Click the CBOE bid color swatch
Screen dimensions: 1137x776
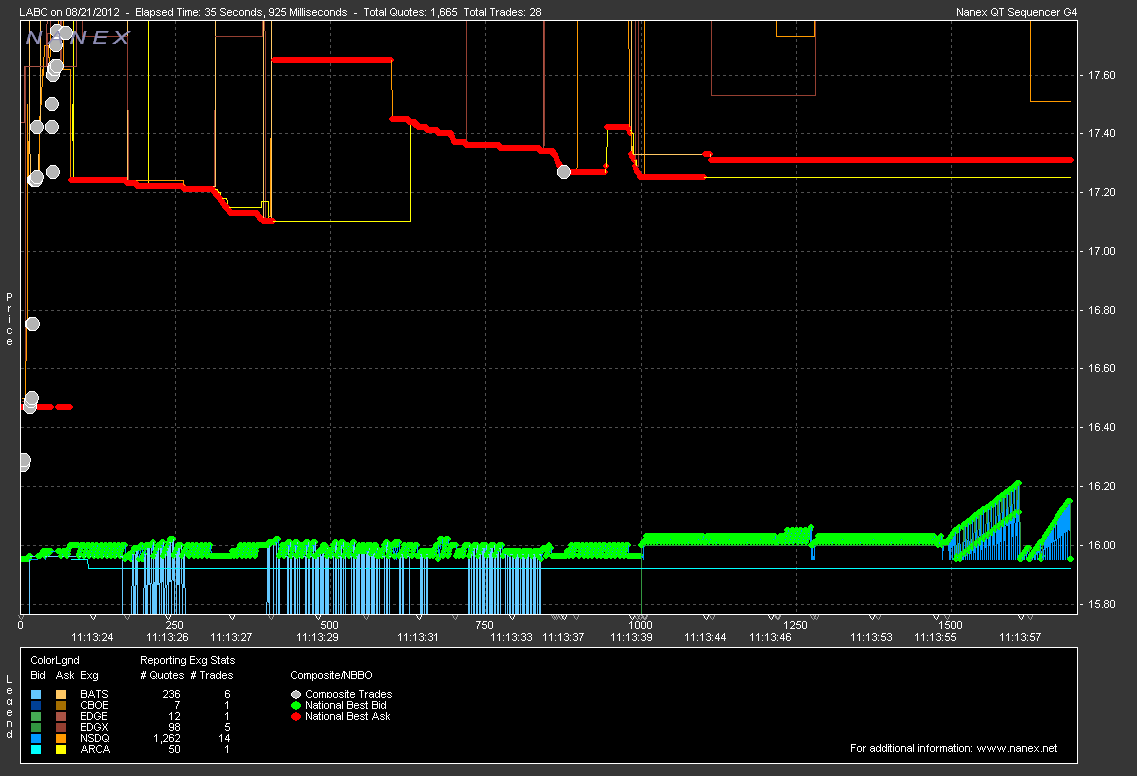point(36,705)
